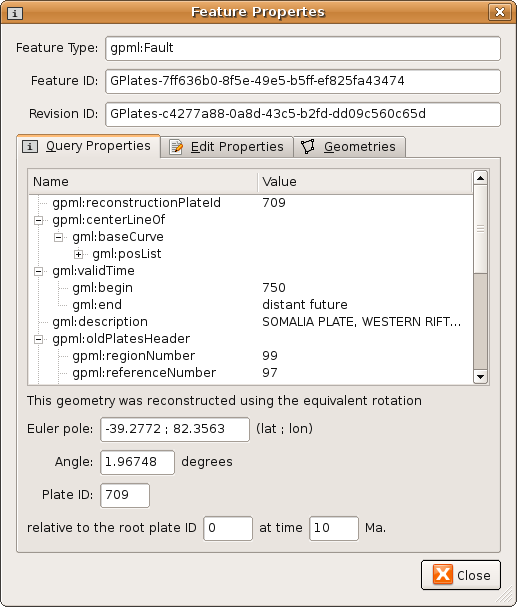Image resolution: width=517 pixels, height=607 pixels.
Task: Click the Euler pole value field
Action: (175, 429)
